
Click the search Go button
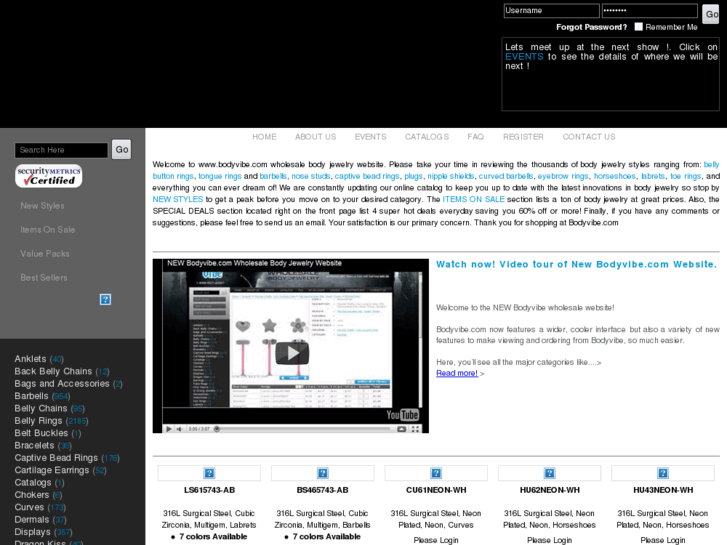tap(121, 149)
